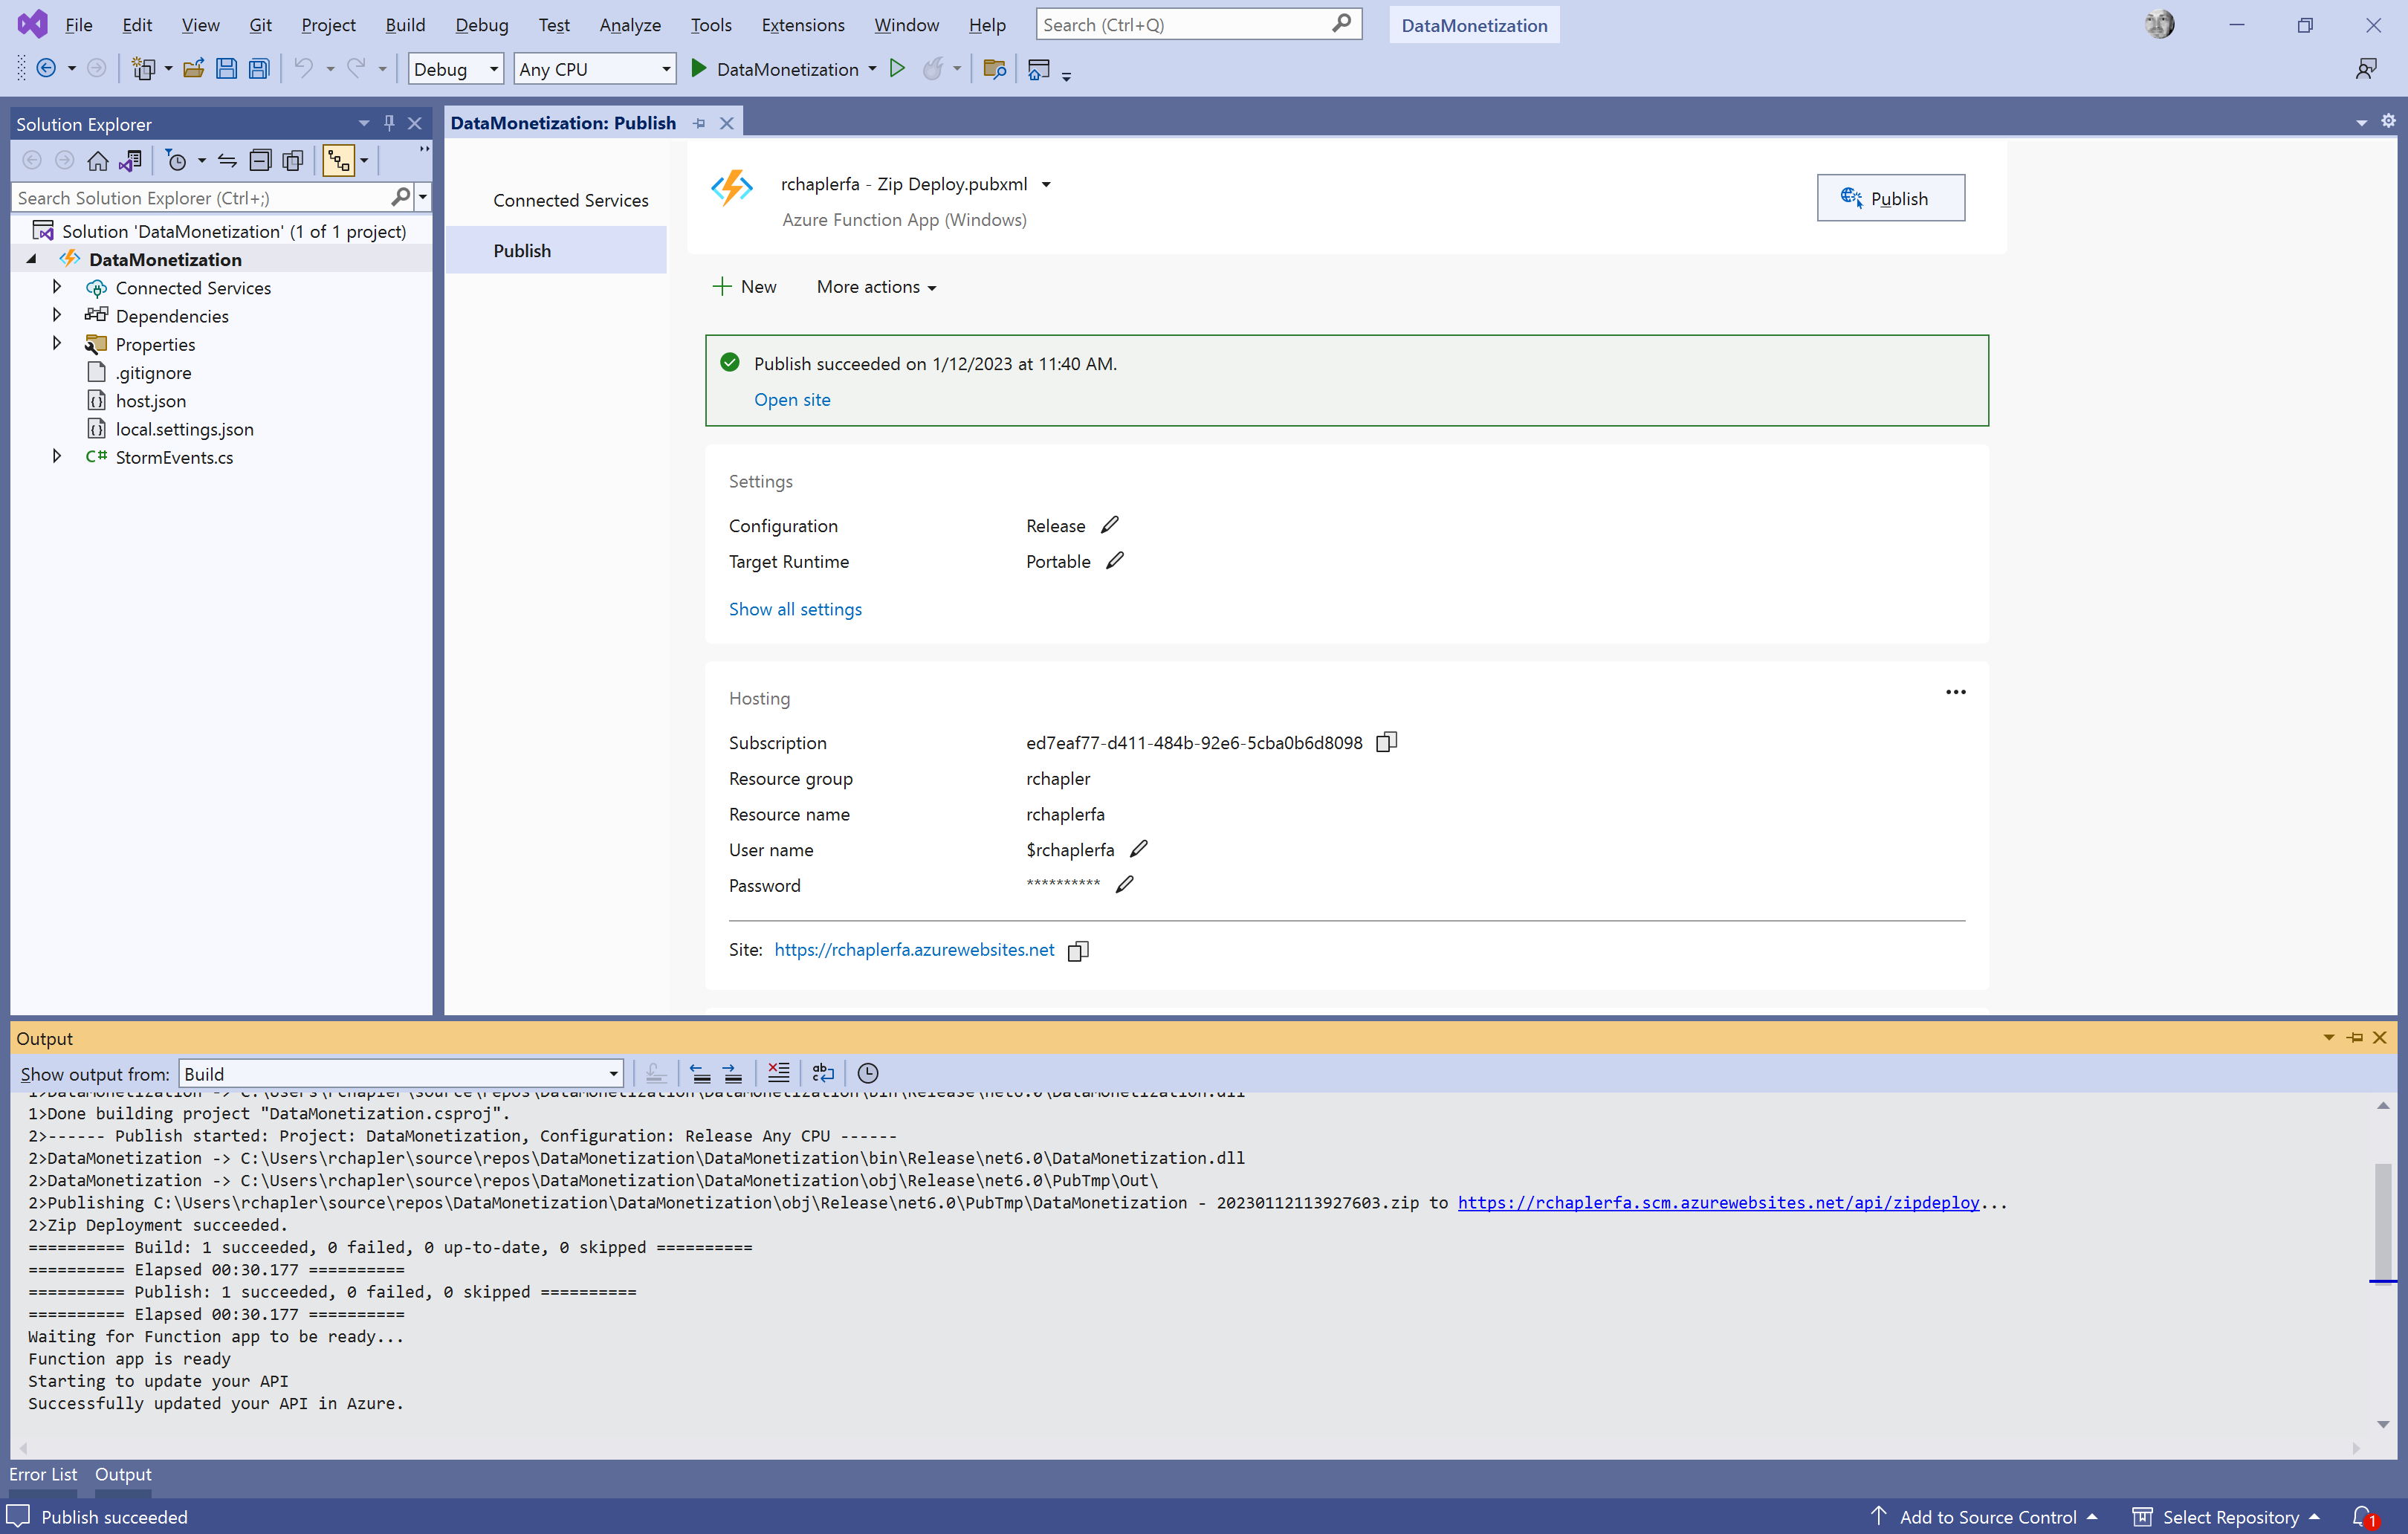Open the Show output from Build dropdown
The width and height of the screenshot is (2408, 1534).
point(401,1073)
